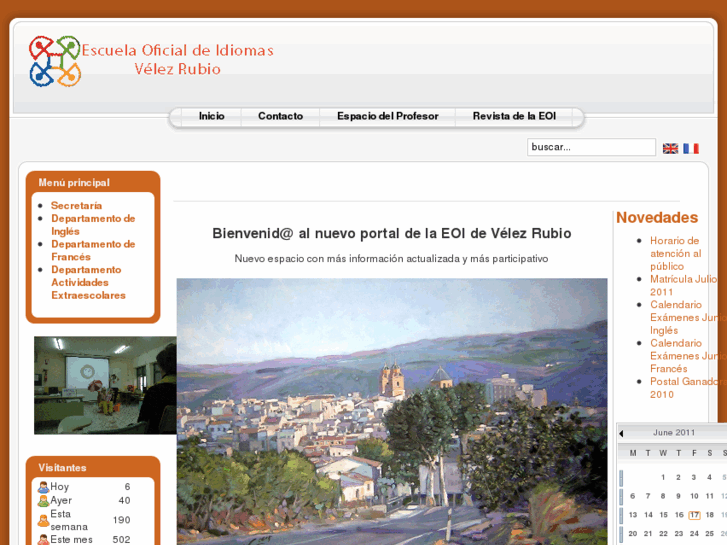The image size is (727, 545).
Task: Click the Esta semana visitor icon
Action: click(44, 520)
